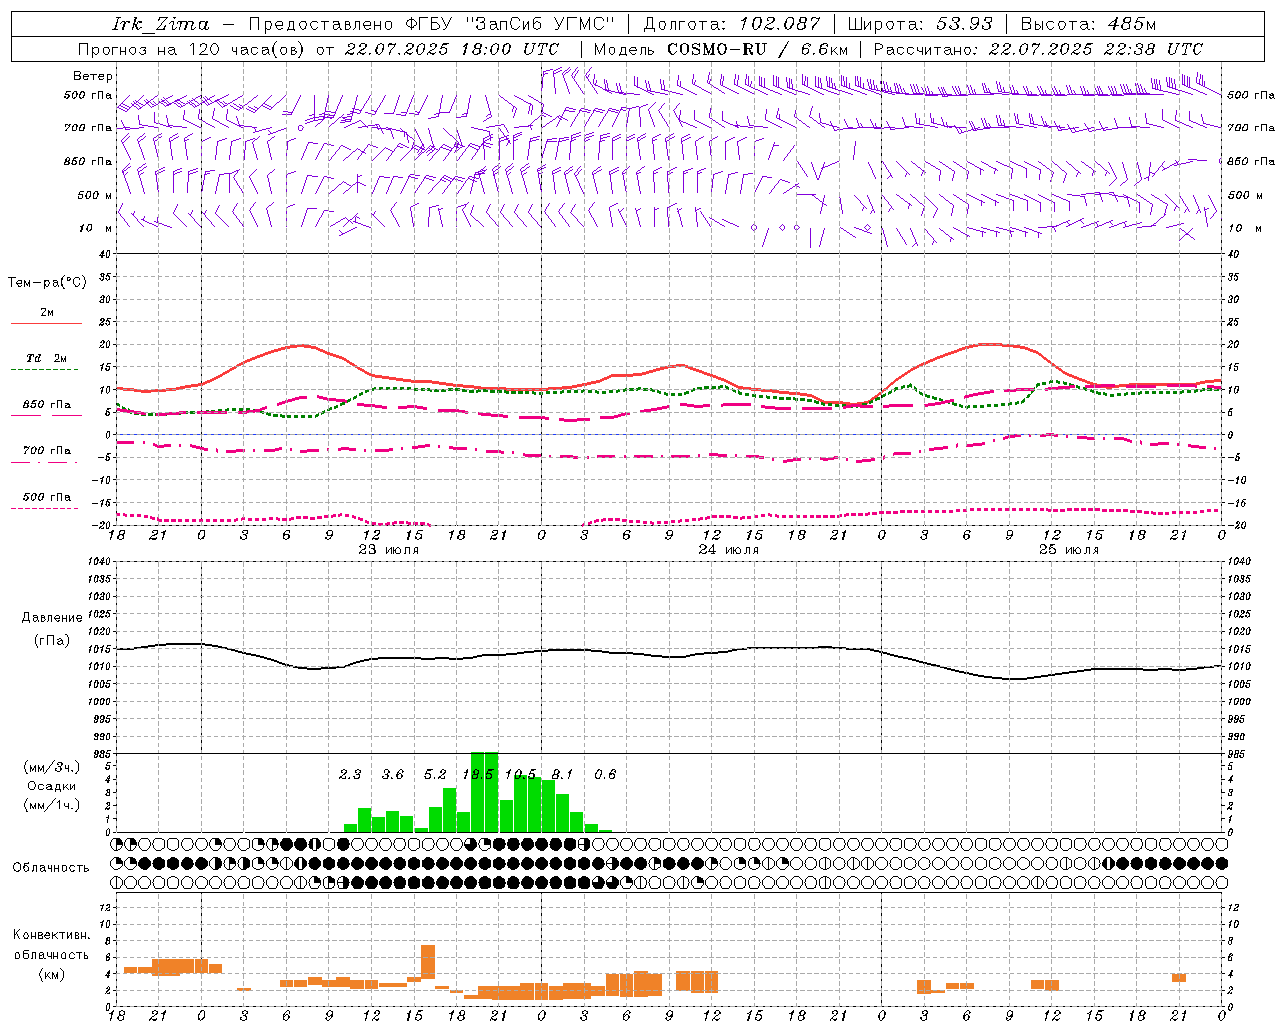Click the Конвективн. convective cloudiness label
The image size is (1280, 1024).
51,935
